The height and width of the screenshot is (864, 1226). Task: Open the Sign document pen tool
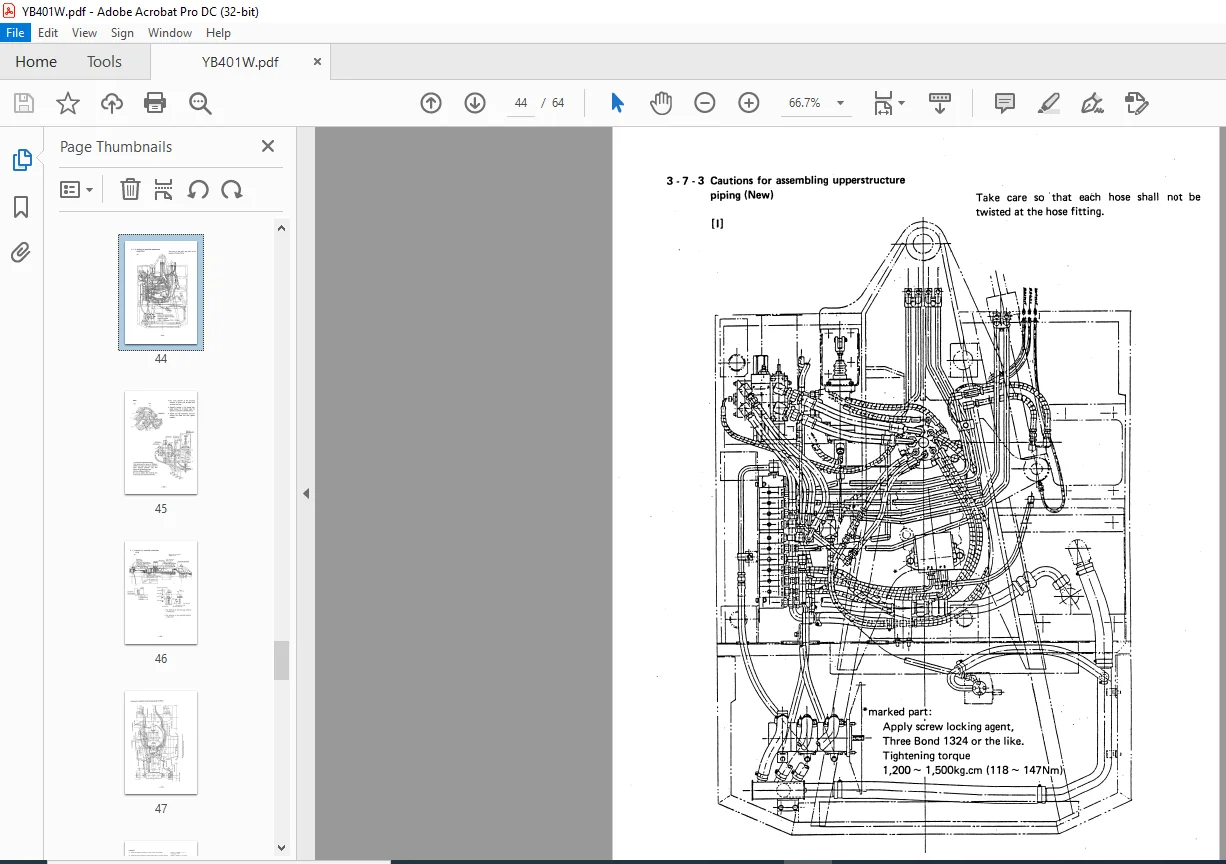[x=1092, y=103]
